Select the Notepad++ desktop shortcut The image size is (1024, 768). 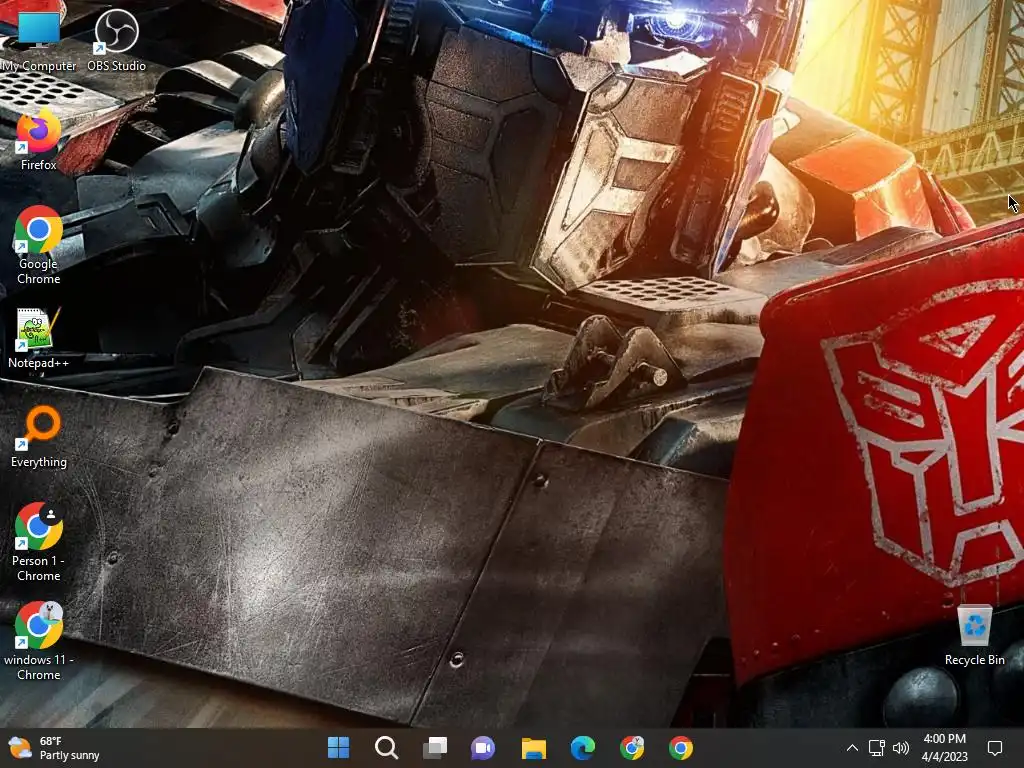click(39, 339)
